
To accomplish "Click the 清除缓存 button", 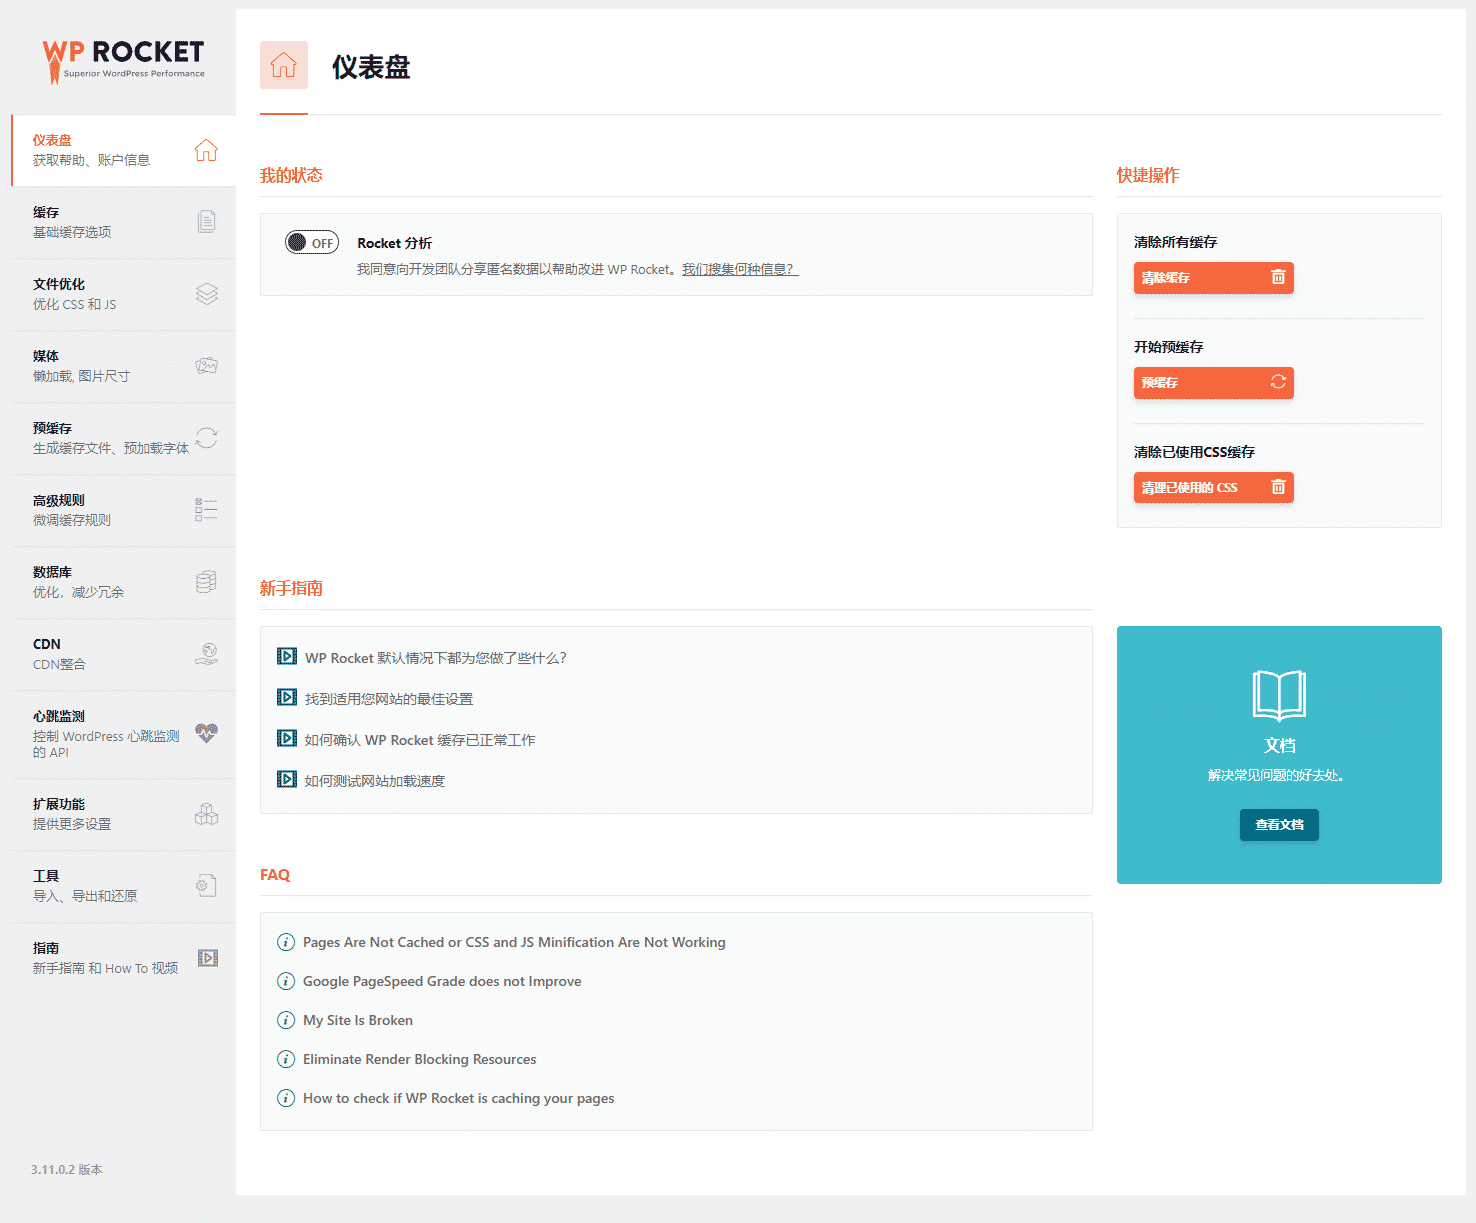I will 1213,277.
